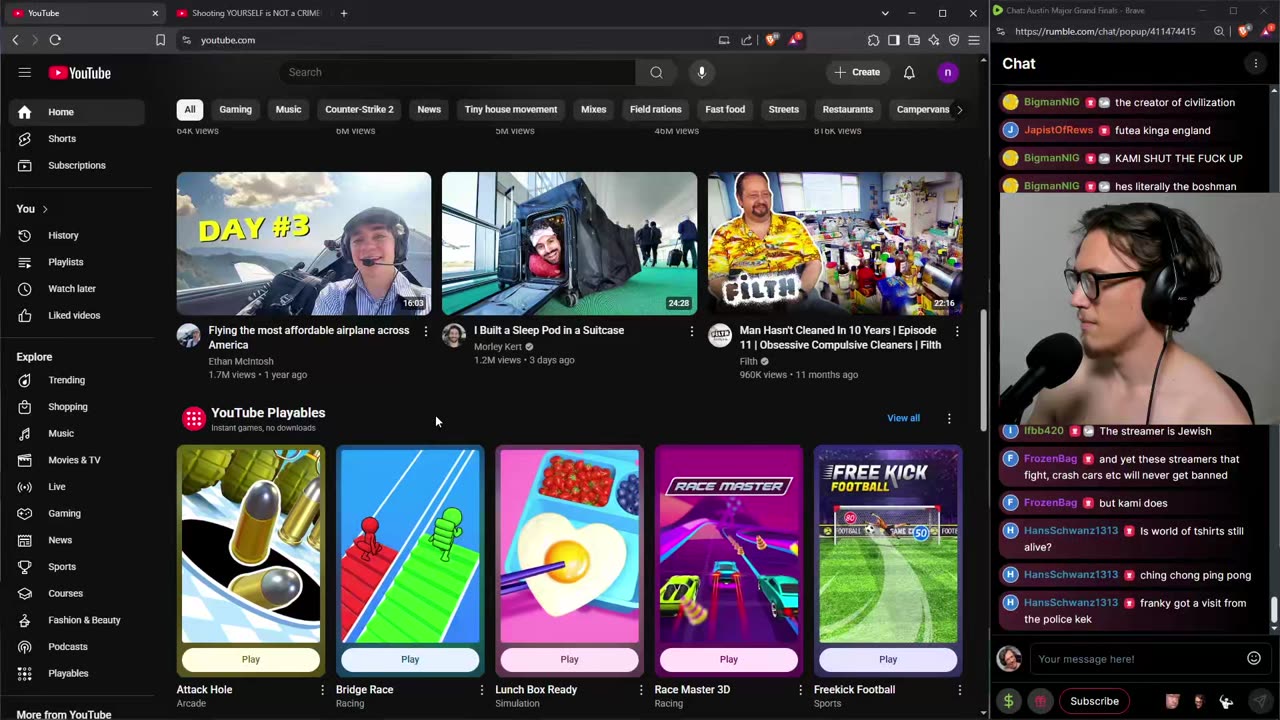Screen dimensions: 1280x720
Task: Click the Create button
Action: click(858, 72)
